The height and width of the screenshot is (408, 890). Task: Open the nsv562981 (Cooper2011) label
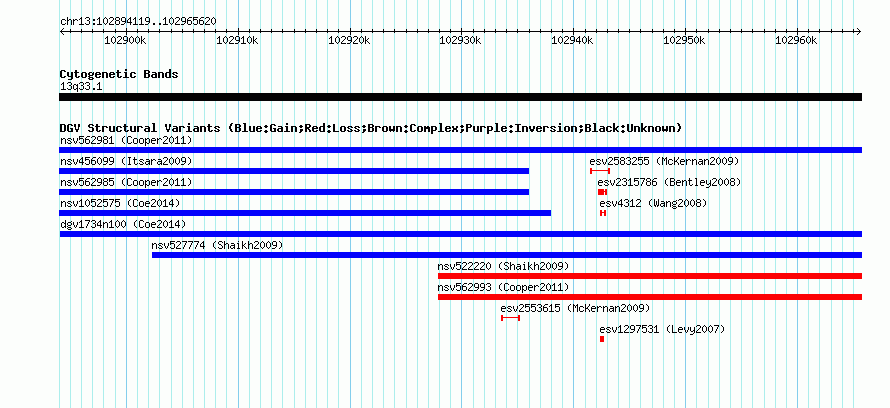126,140
